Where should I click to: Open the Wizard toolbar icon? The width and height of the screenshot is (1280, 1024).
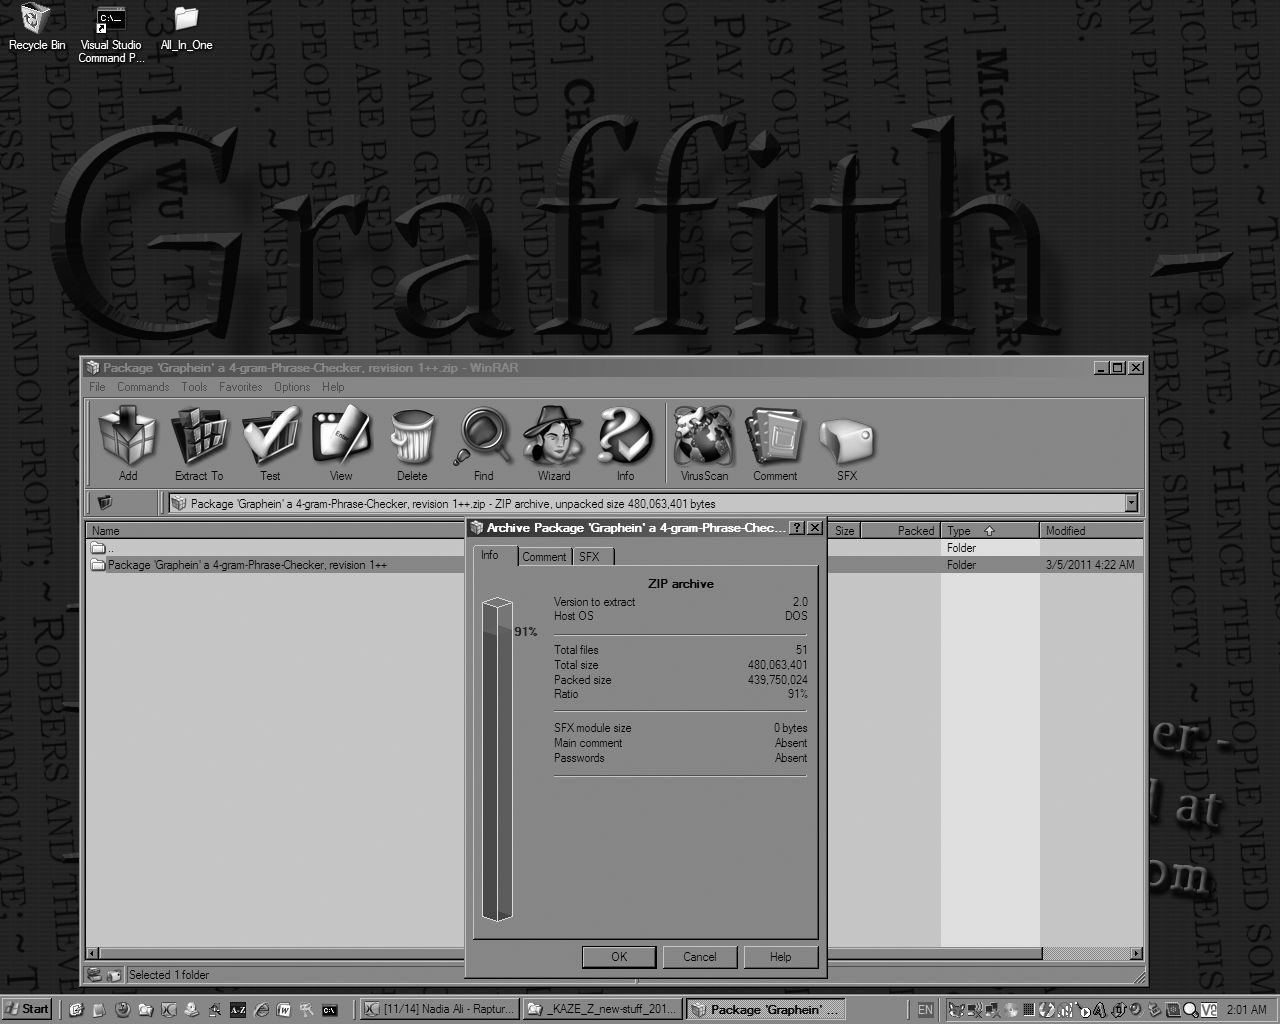pos(554,443)
